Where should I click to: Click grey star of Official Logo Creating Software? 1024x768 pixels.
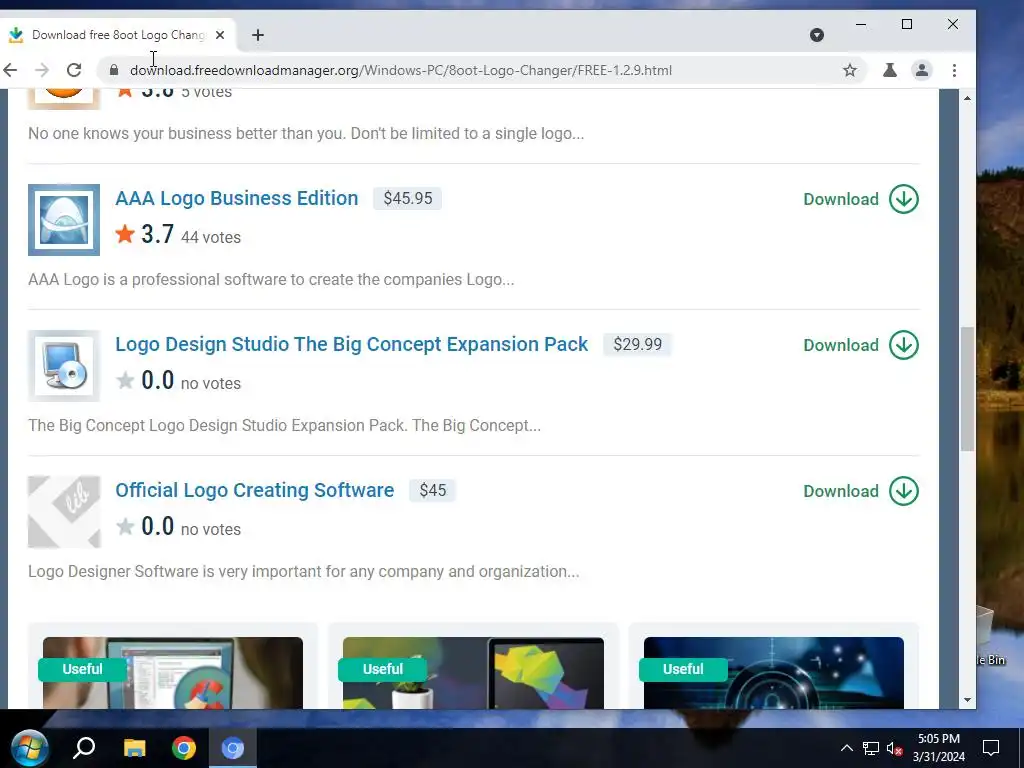(x=125, y=526)
